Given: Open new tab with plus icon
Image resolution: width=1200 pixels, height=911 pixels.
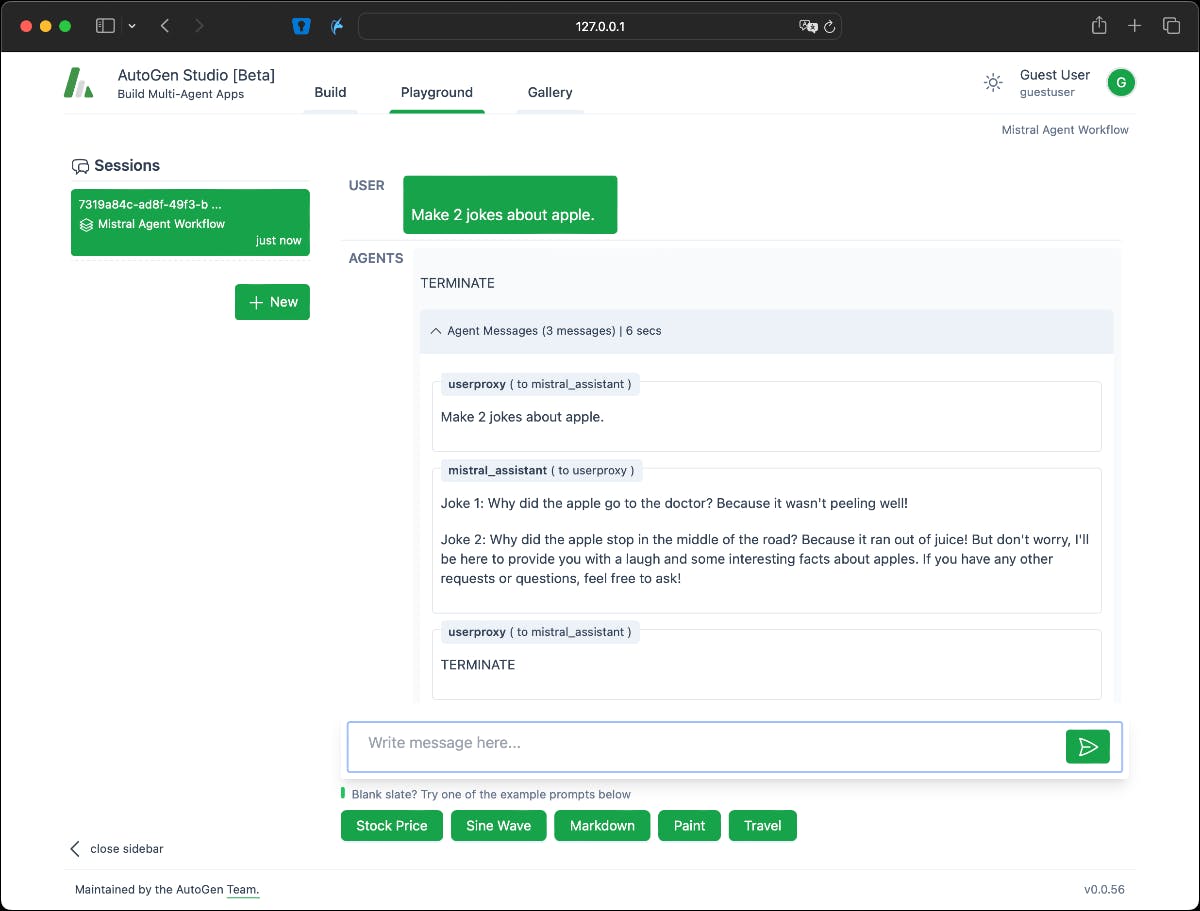Looking at the screenshot, I should [1134, 26].
